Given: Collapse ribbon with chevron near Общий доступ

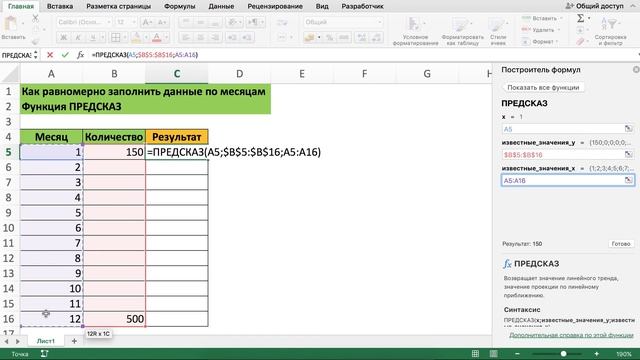Looking at the screenshot, I should click(x=633, y=6).
